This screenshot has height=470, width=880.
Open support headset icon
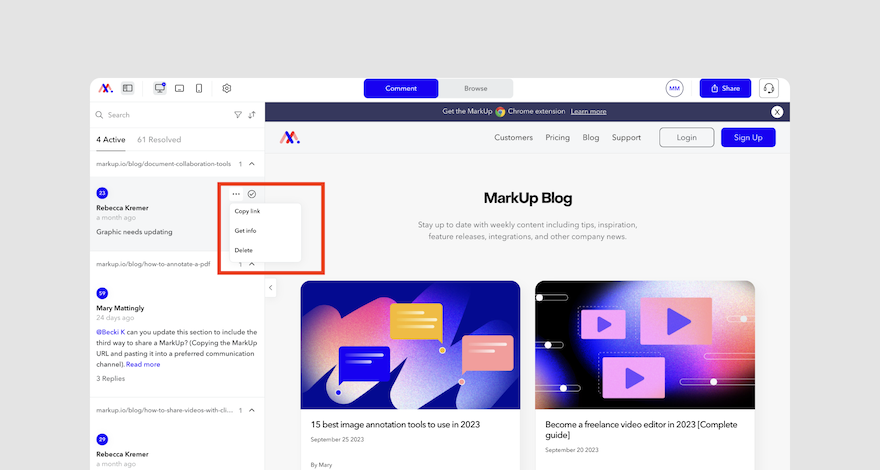tap(769, 88)
